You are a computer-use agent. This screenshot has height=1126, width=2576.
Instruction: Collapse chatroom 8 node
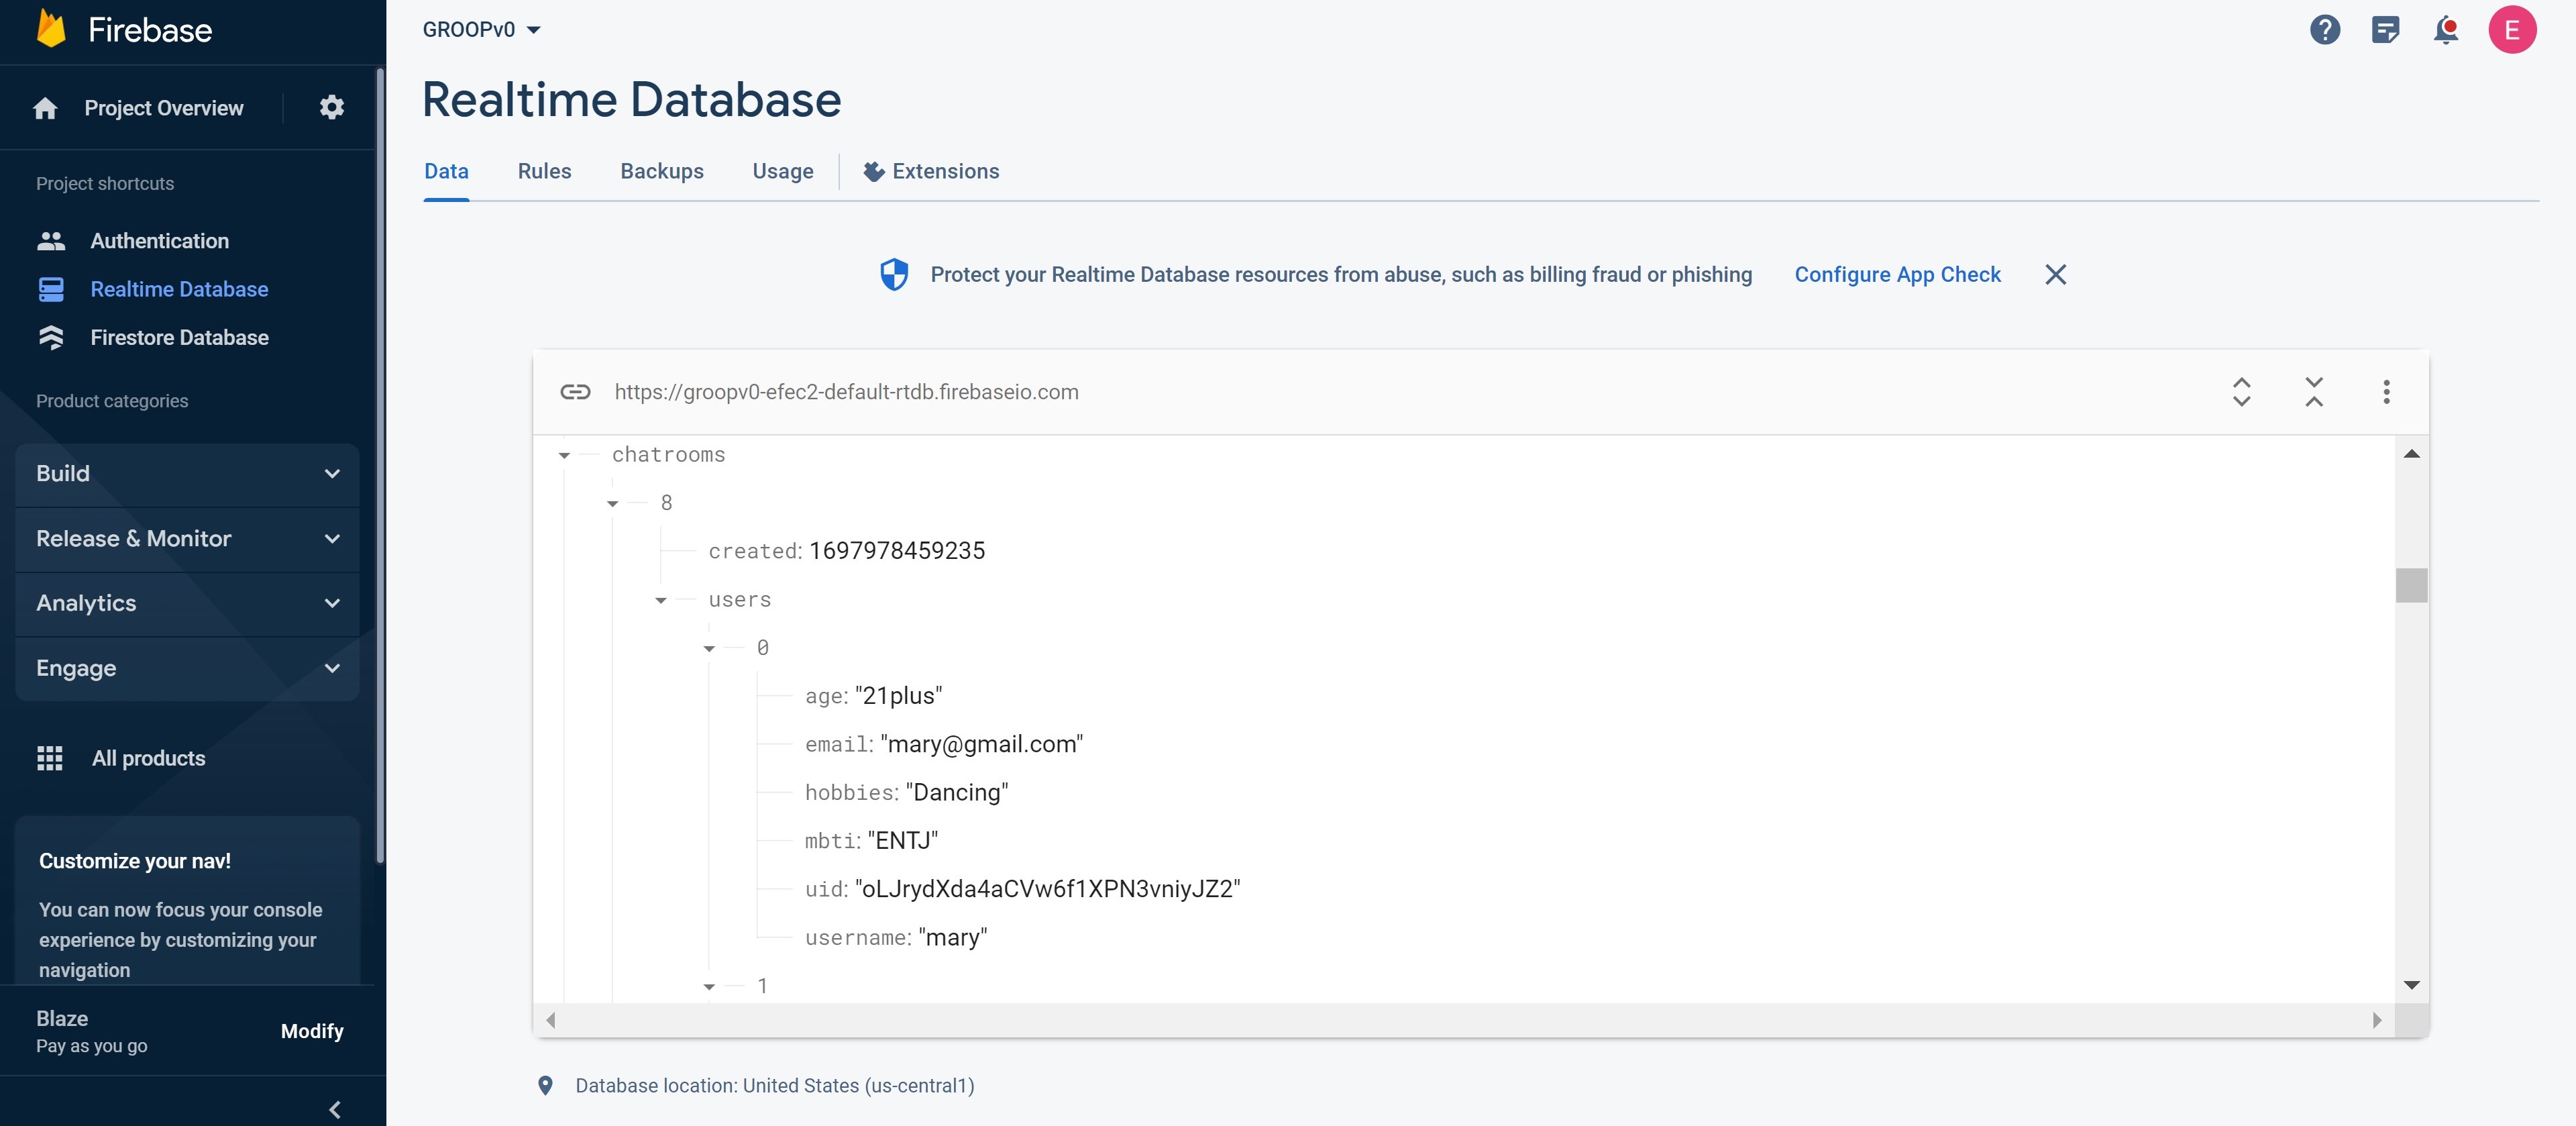click(613, 504)
